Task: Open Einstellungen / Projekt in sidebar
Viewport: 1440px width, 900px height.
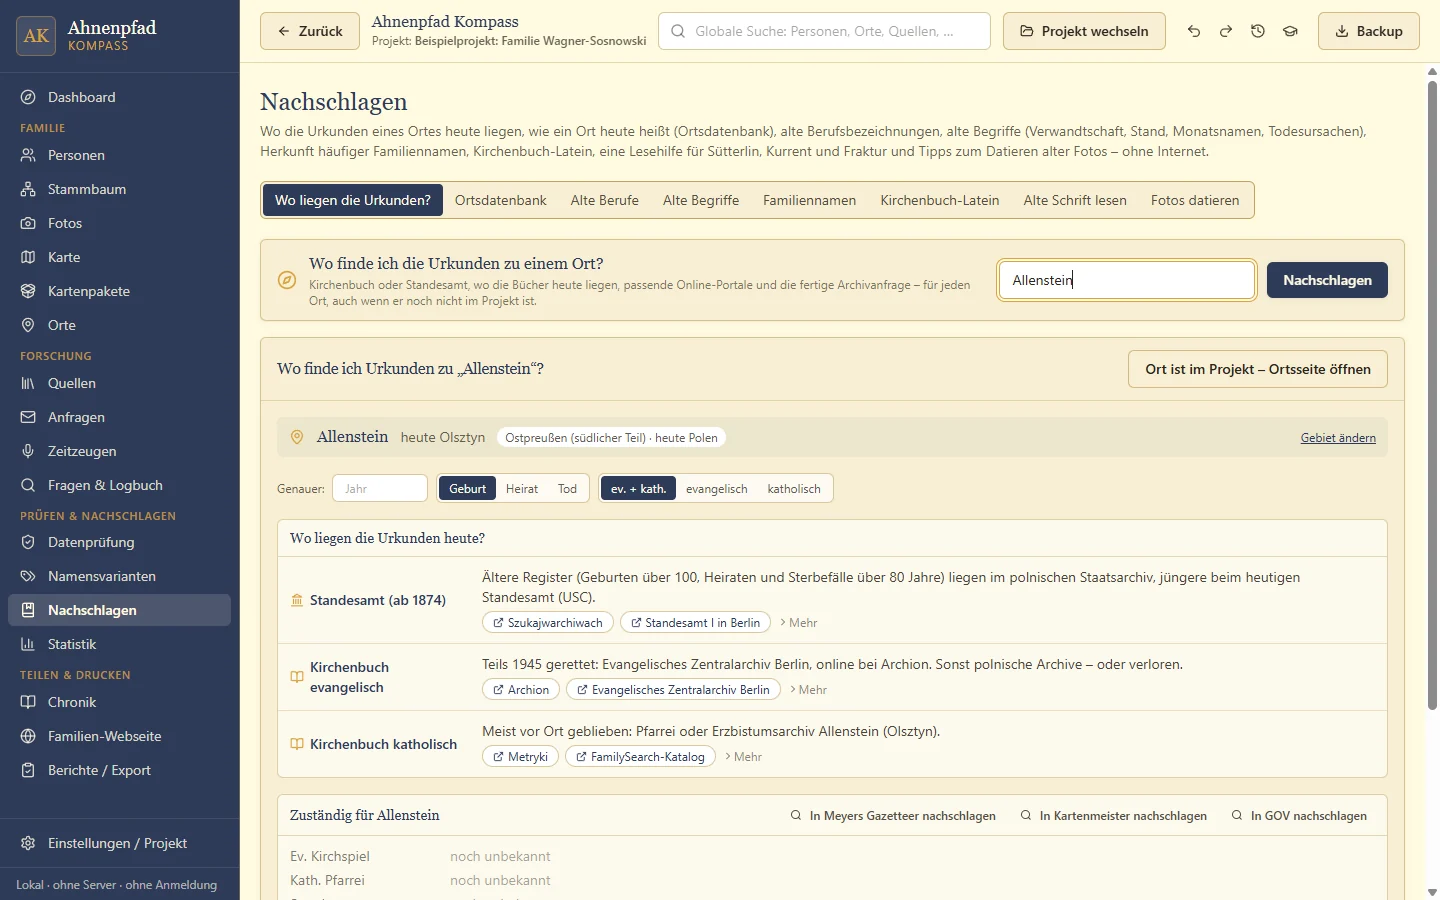Action: tap(119, 843)
